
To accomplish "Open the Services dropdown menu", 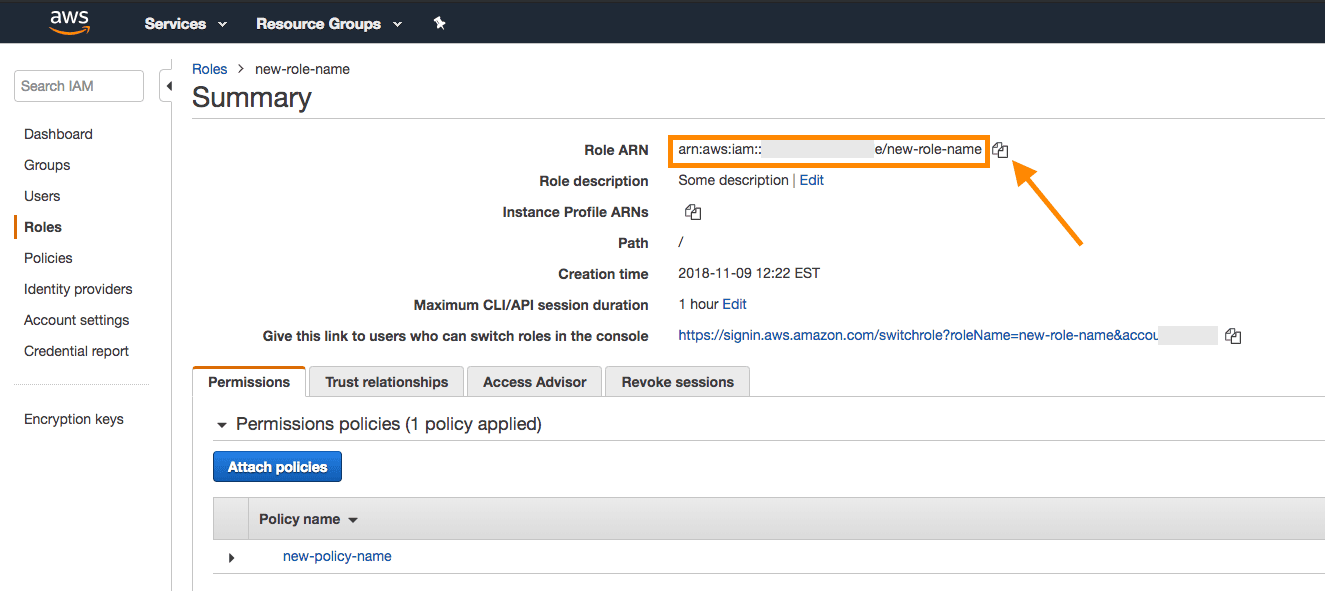I will click(185, 23).
